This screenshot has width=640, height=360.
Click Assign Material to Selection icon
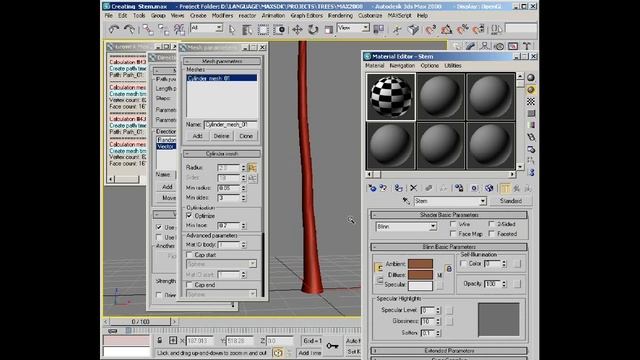pyautogui.click(x=398, y=188)
